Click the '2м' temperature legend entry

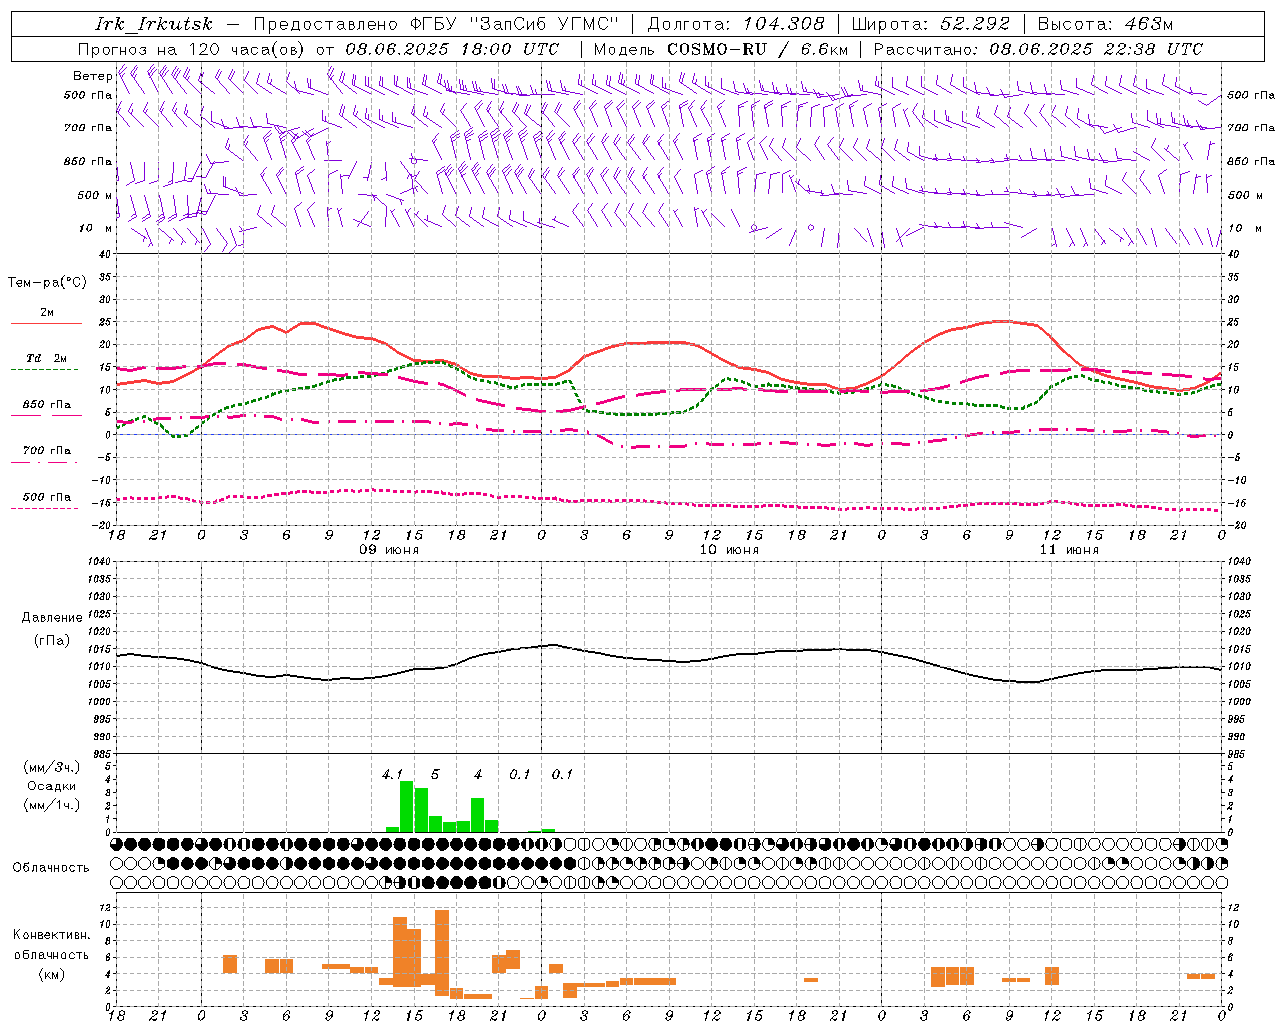[x=47, y=312]
